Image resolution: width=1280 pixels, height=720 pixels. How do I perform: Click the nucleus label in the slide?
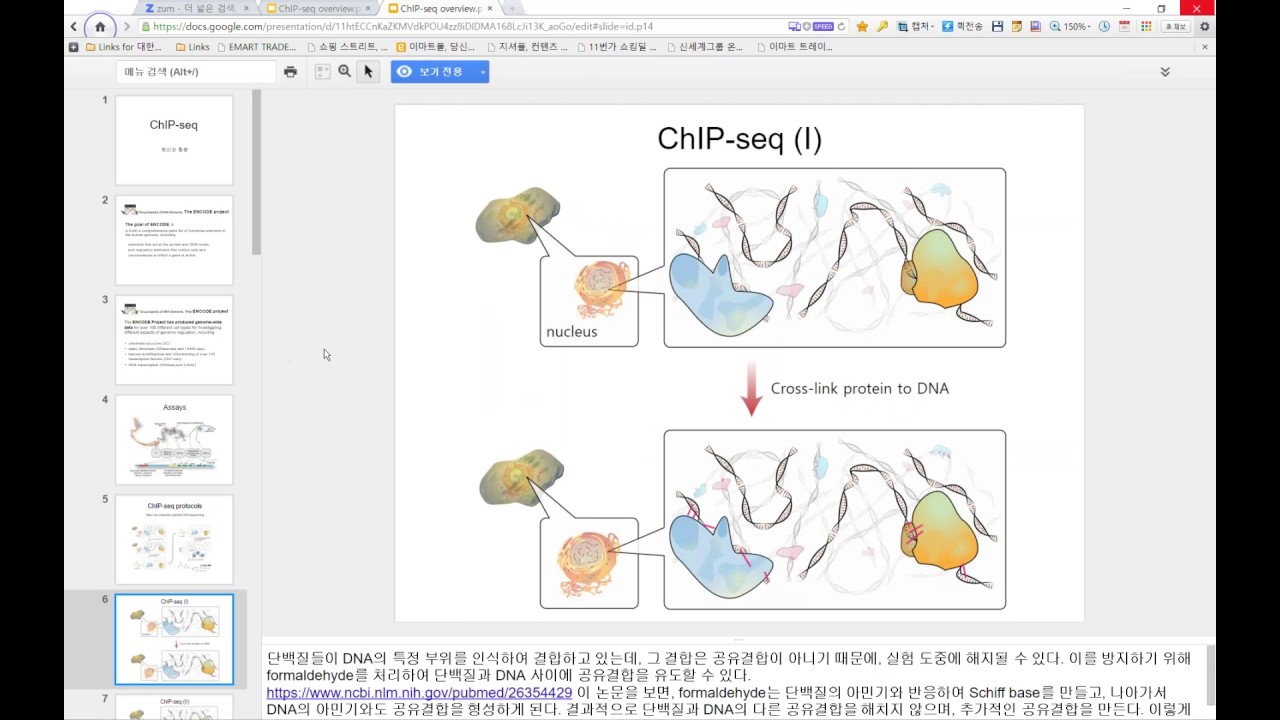572,331
